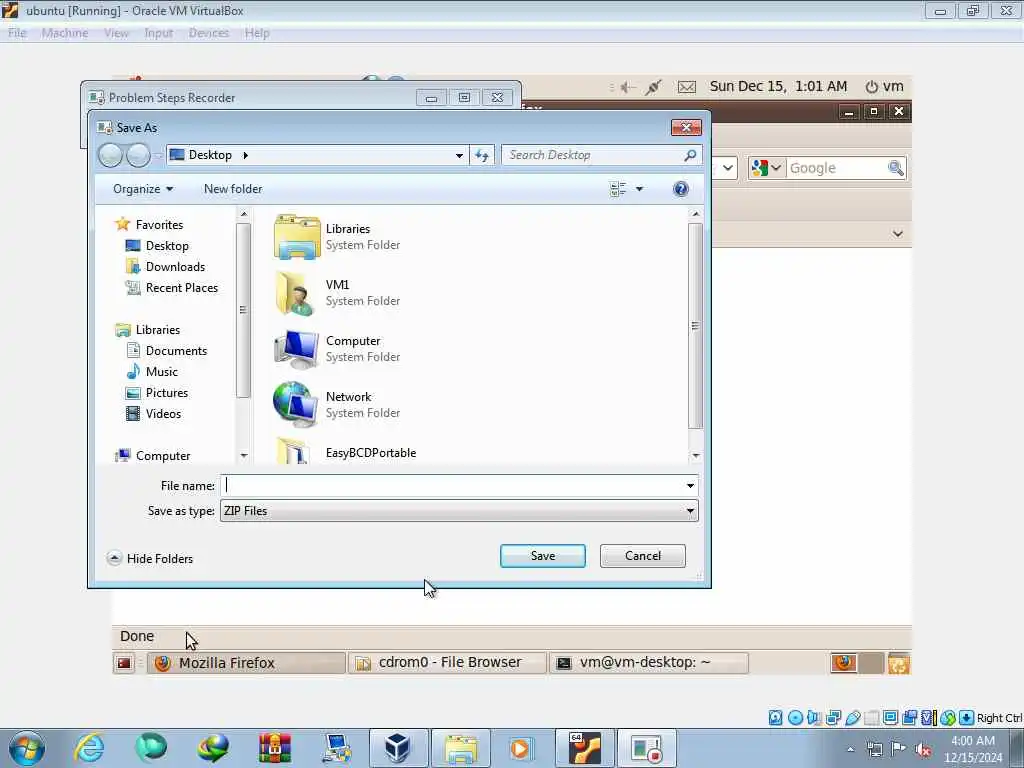Open the Organize menu

pos(143,189)
